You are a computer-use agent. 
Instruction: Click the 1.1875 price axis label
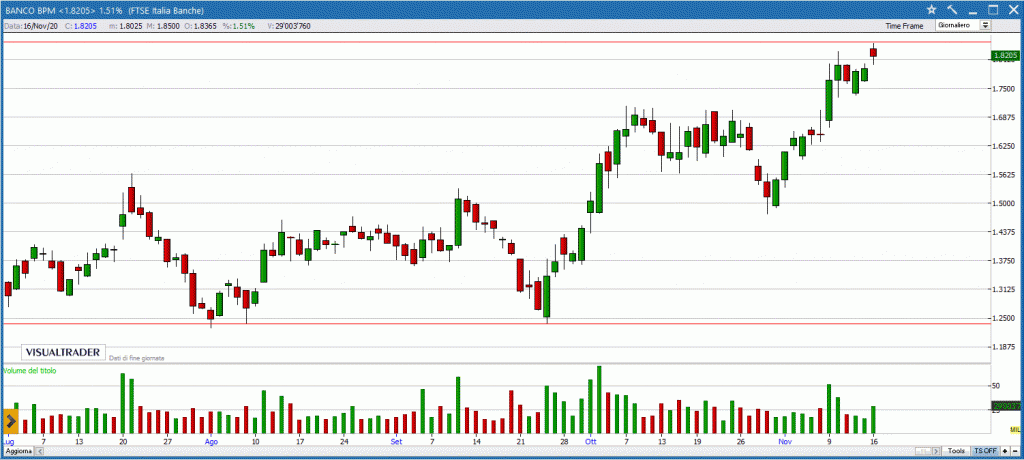1003,347
